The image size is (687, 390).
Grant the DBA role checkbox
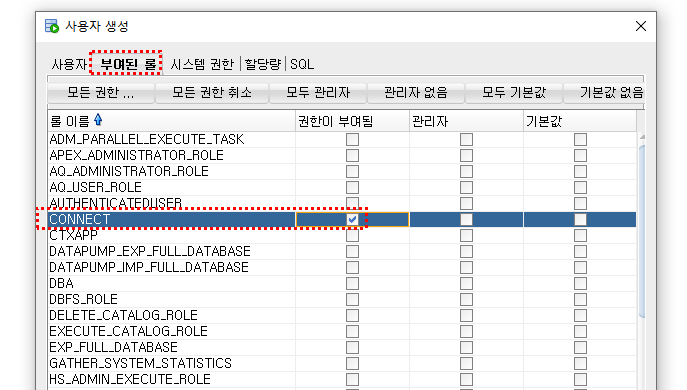click(352, 284)
